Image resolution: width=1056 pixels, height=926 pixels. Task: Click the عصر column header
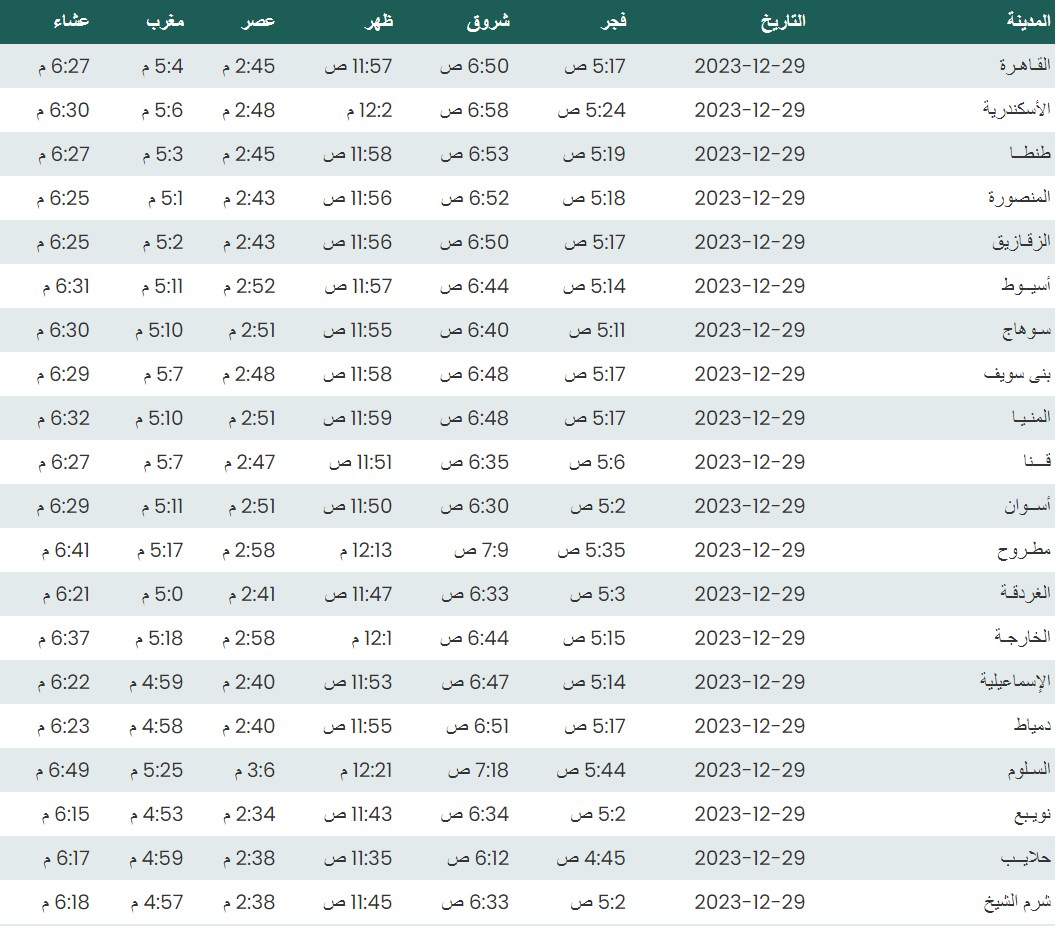point(257,21)
